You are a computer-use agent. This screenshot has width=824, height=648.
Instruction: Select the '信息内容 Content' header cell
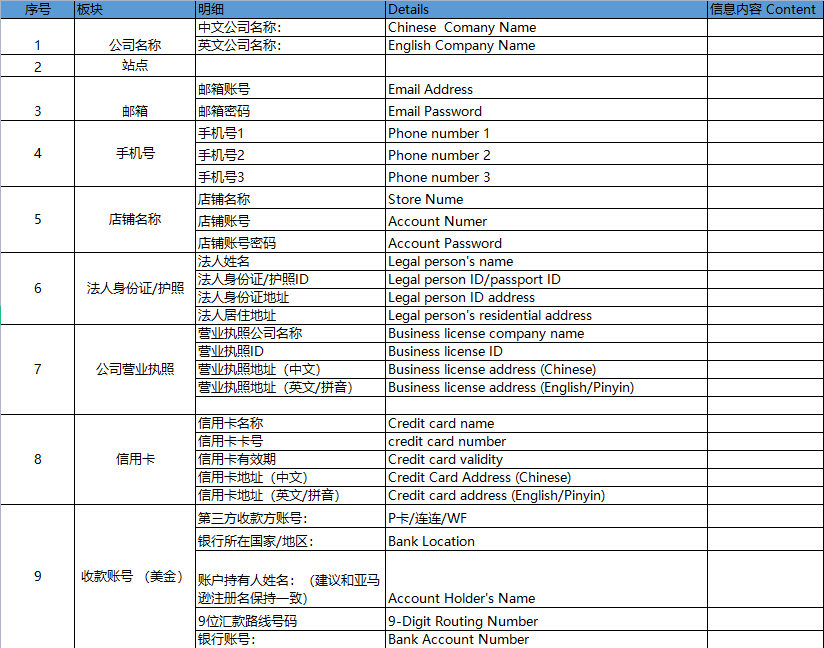766,9
